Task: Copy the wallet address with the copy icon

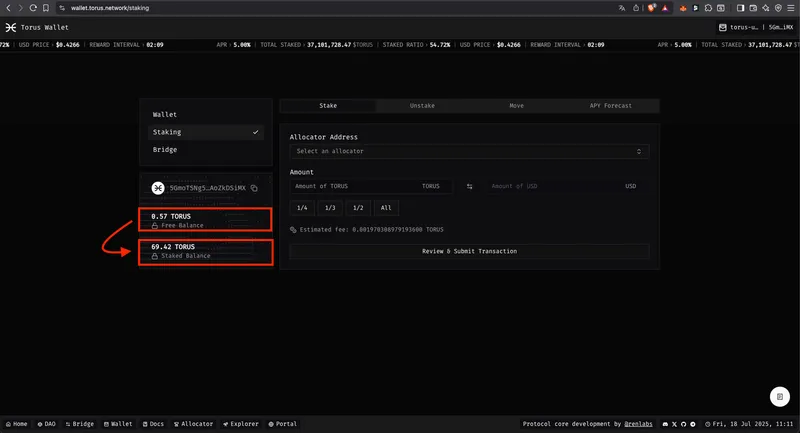Action: (x=255, y=188)
